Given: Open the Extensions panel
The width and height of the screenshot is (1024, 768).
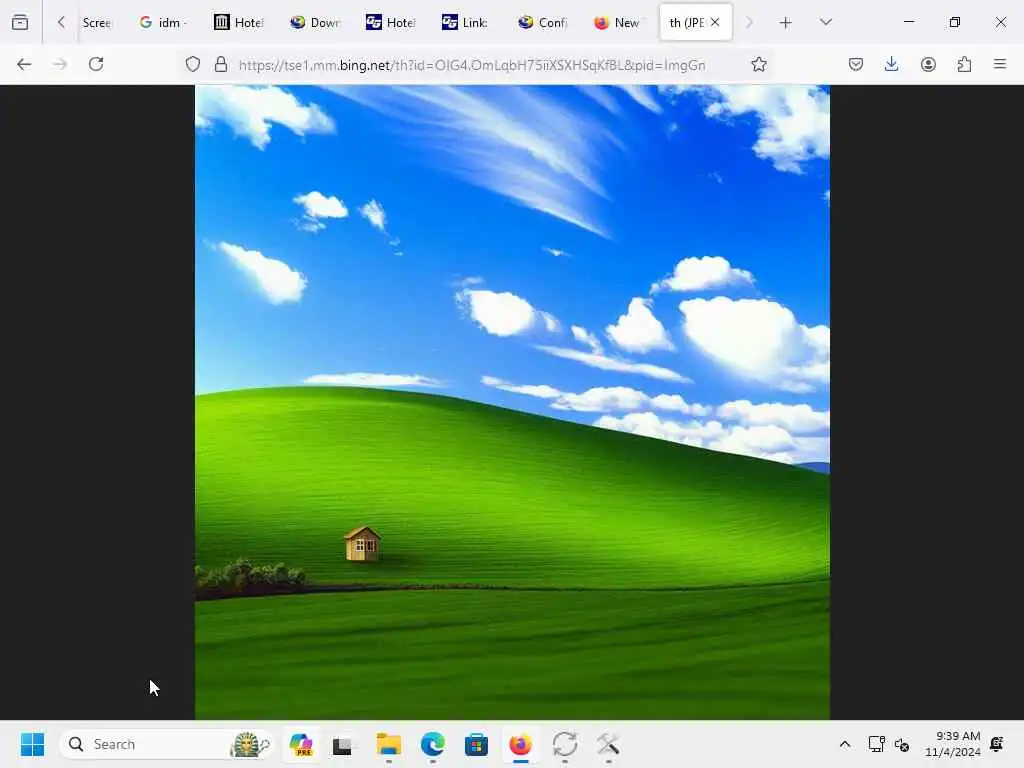Looking at the screenshot, I should (965, 64).
